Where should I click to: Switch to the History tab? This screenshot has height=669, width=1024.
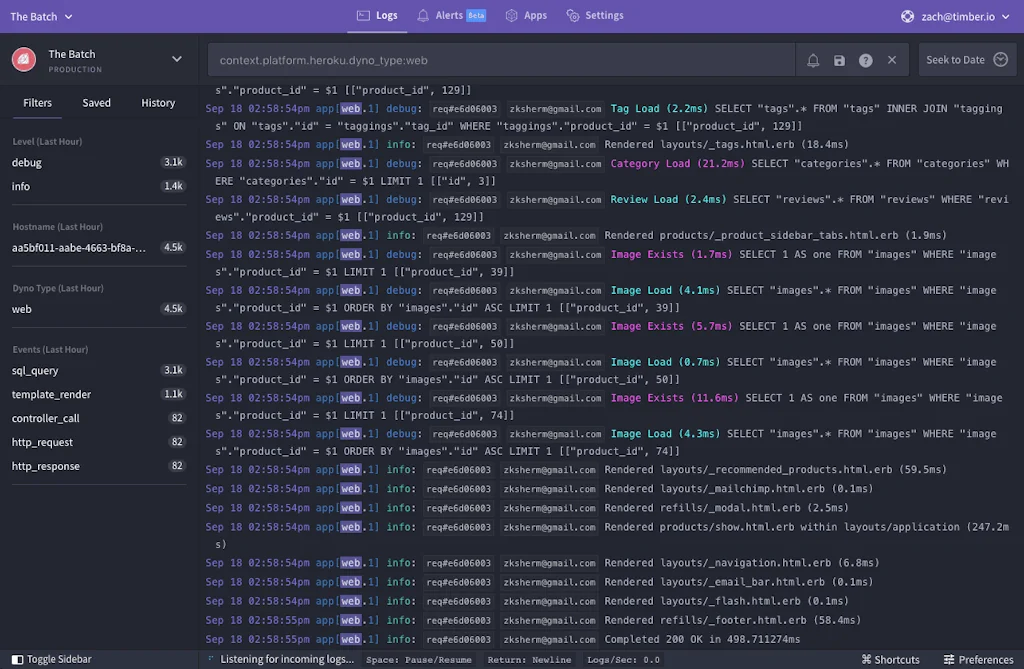point(158,103)
